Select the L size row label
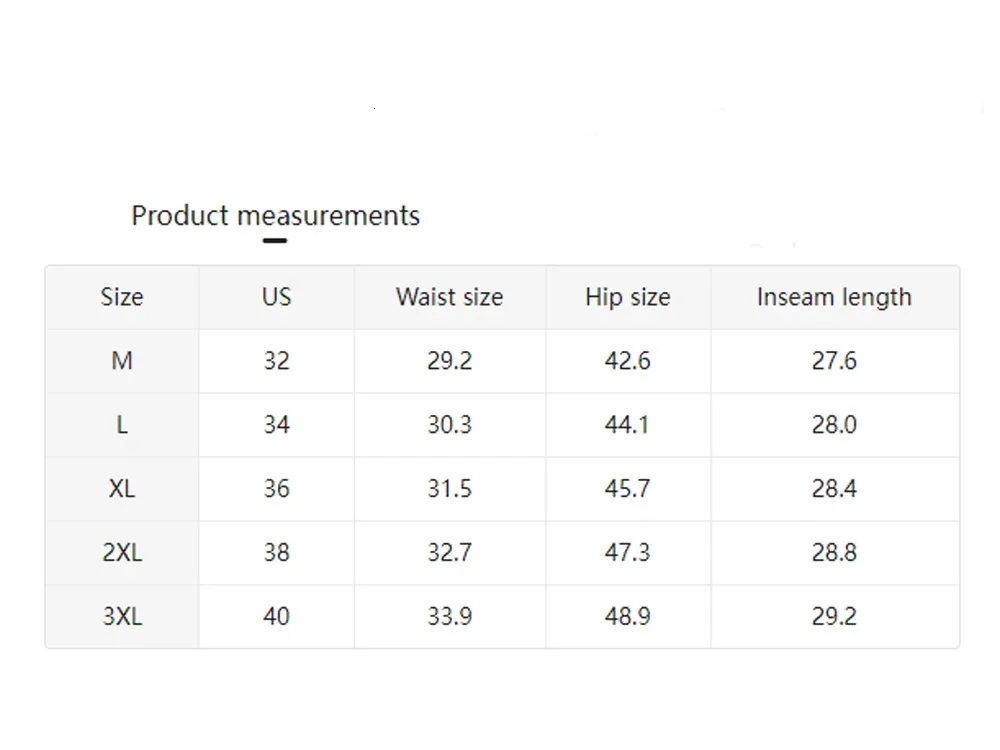Image resolution: width=1000 pixels, height=750 pixels. point(122,425)
